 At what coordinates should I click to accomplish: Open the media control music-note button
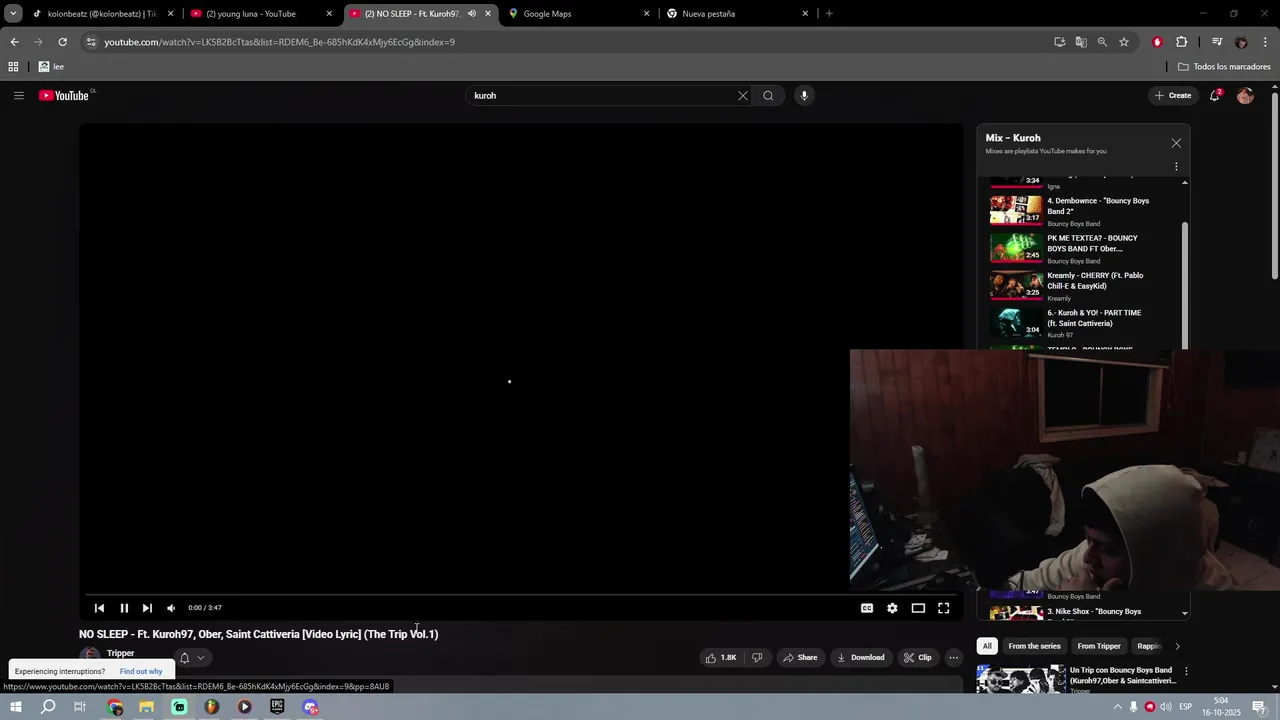point(1216,42)
